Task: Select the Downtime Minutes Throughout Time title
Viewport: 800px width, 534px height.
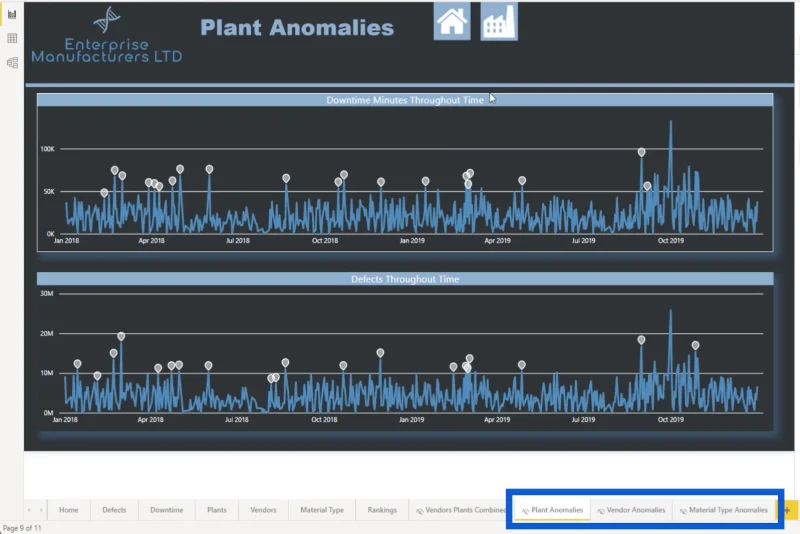Action: (x=405, y=100)
